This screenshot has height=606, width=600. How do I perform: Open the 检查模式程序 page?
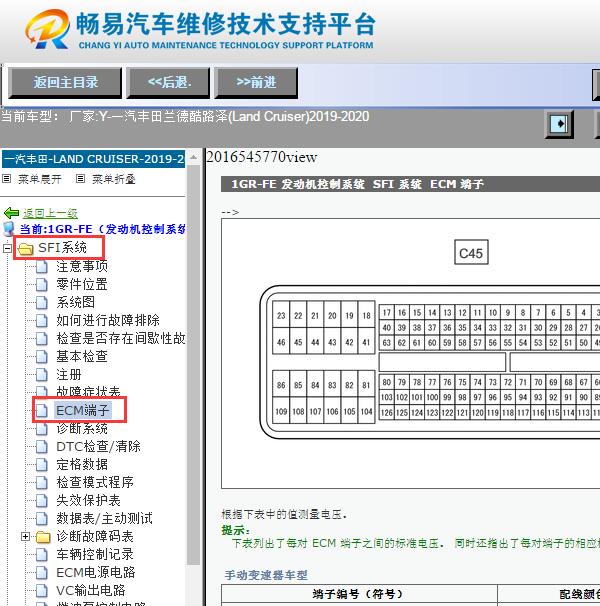(x=95, y=482)
